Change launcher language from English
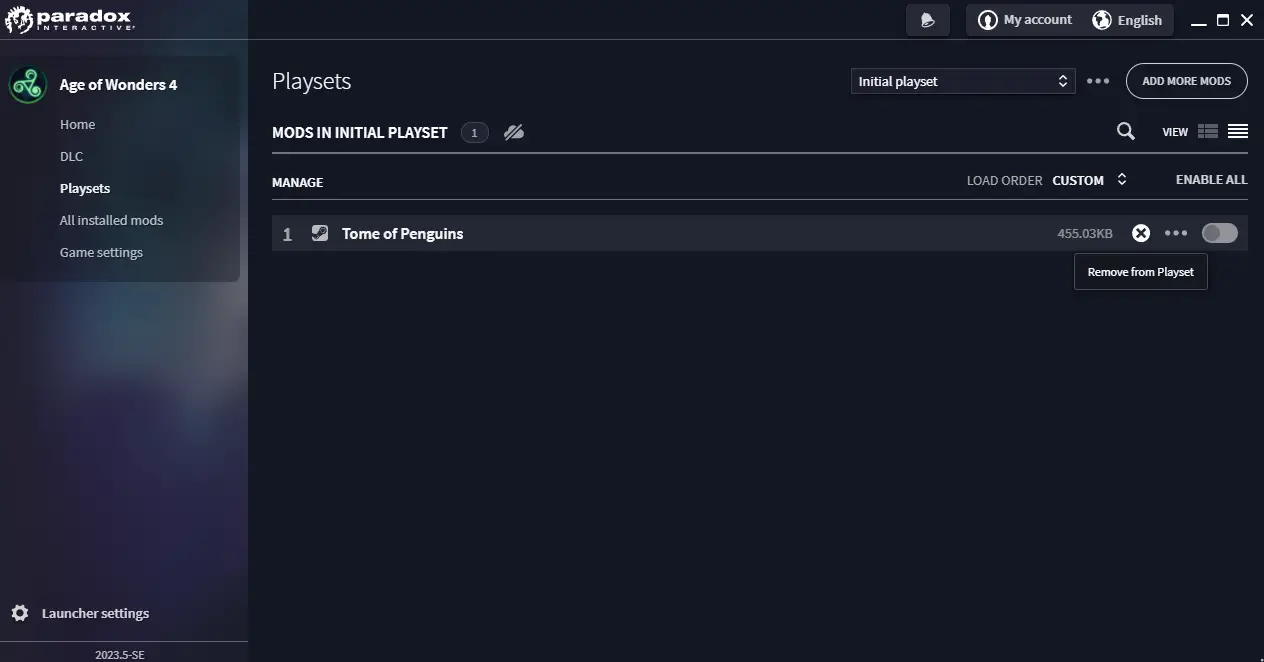Screen dimensions: 1264x662 [1127, 20]
